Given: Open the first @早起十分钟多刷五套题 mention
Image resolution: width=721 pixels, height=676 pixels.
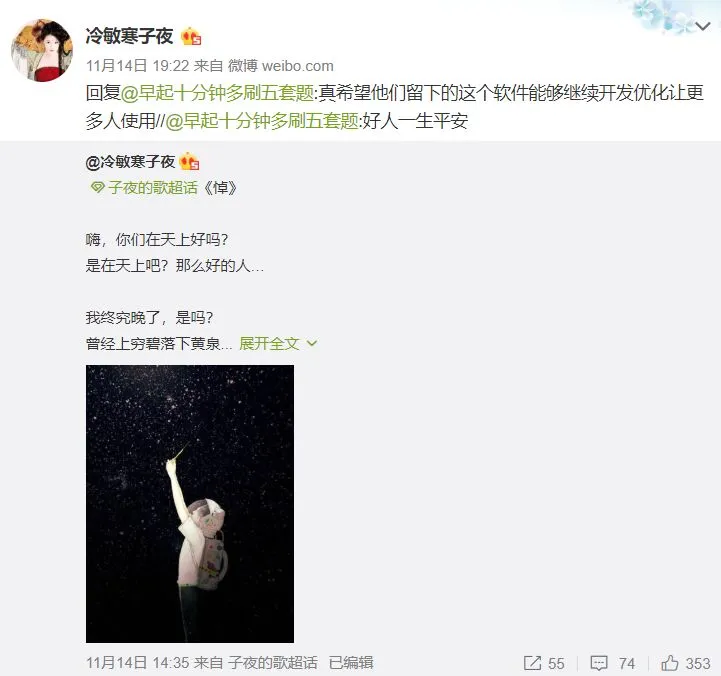Looking at the screenshot, I should pyautogui.click(x=217, y=93).
